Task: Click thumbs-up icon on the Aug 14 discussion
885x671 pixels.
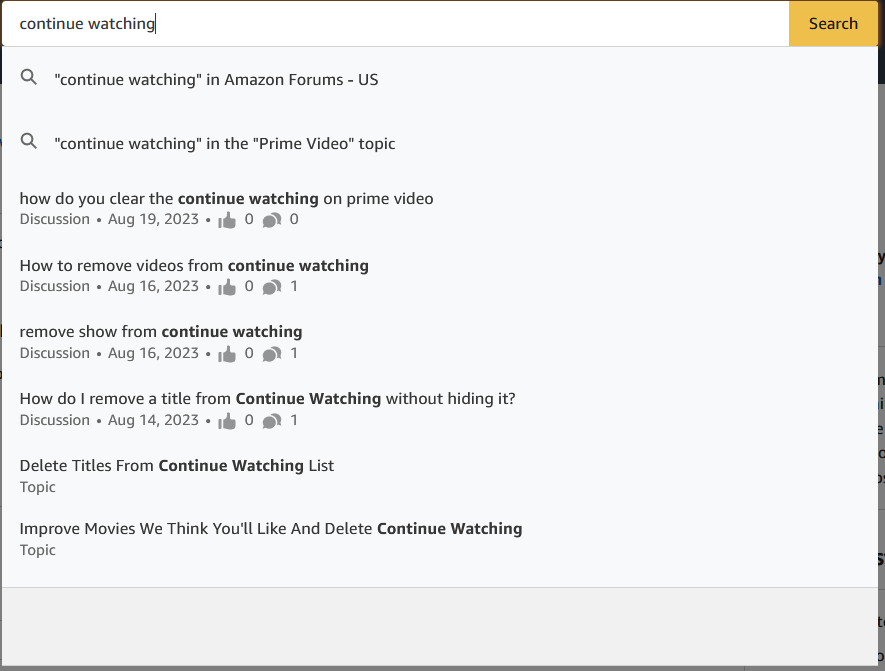Action: pyautogui.click(x=228, y=421)
